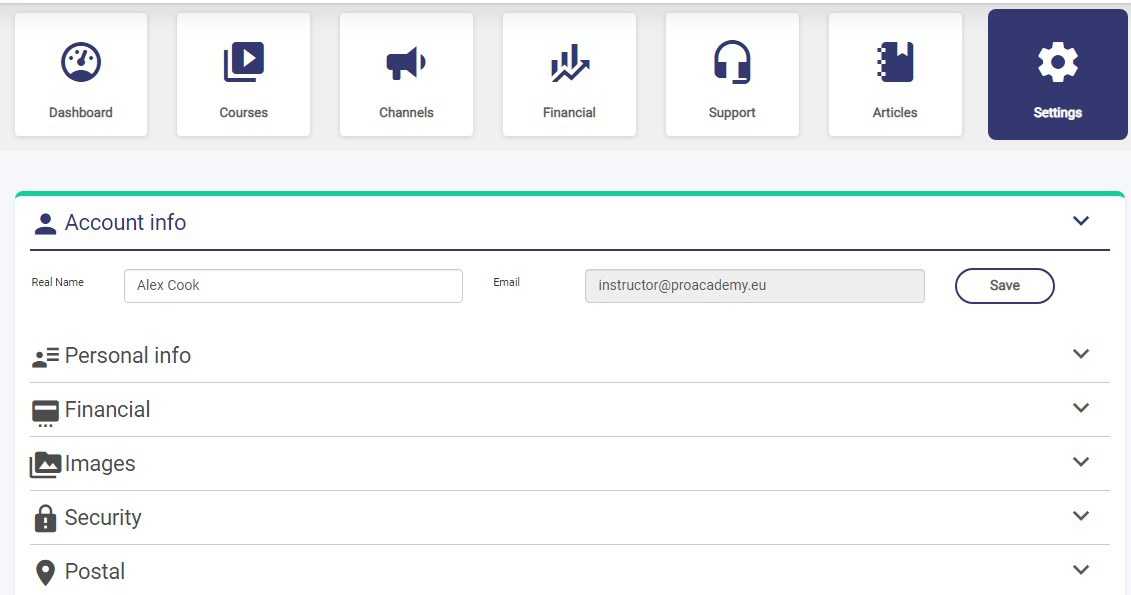Select the Channels megaphone icon
Viewport: 1131px width, 595px height.
pos(406,63)
